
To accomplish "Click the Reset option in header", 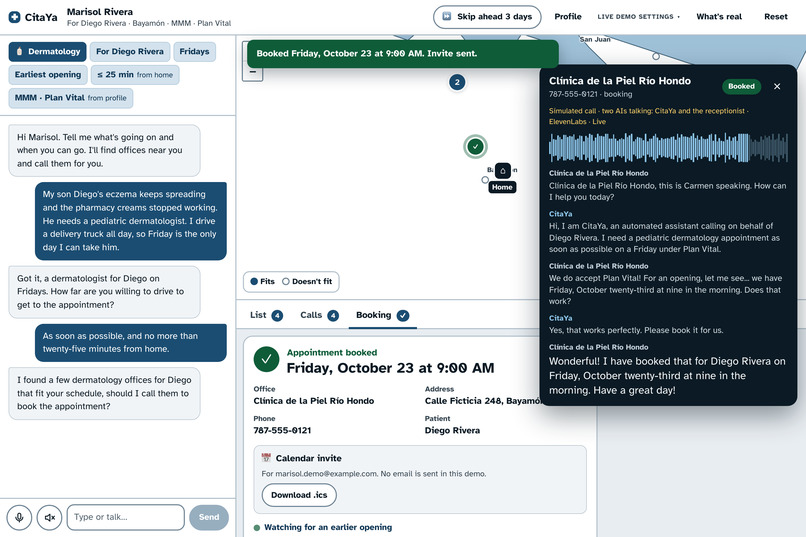I will coord(776,16).
